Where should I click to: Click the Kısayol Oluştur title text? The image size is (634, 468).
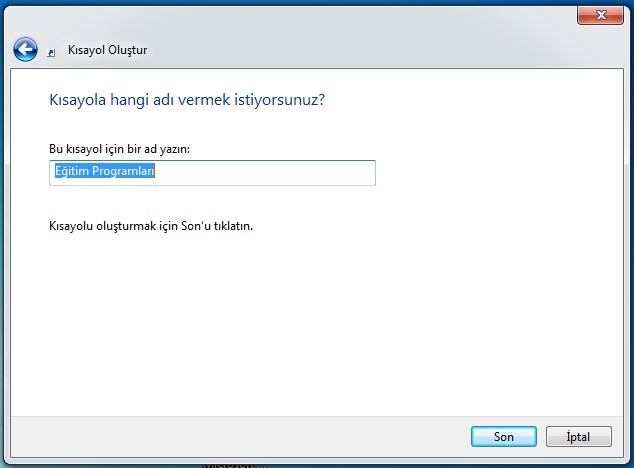[107, 50]
